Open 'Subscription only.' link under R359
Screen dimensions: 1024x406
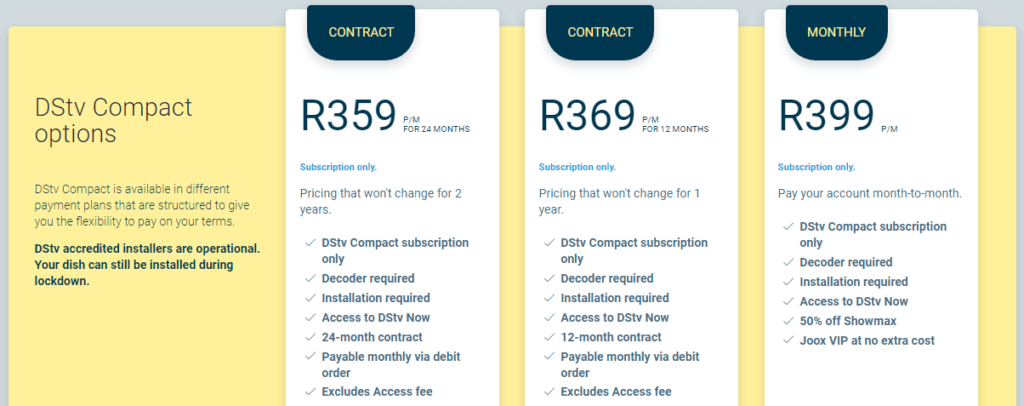338,167
